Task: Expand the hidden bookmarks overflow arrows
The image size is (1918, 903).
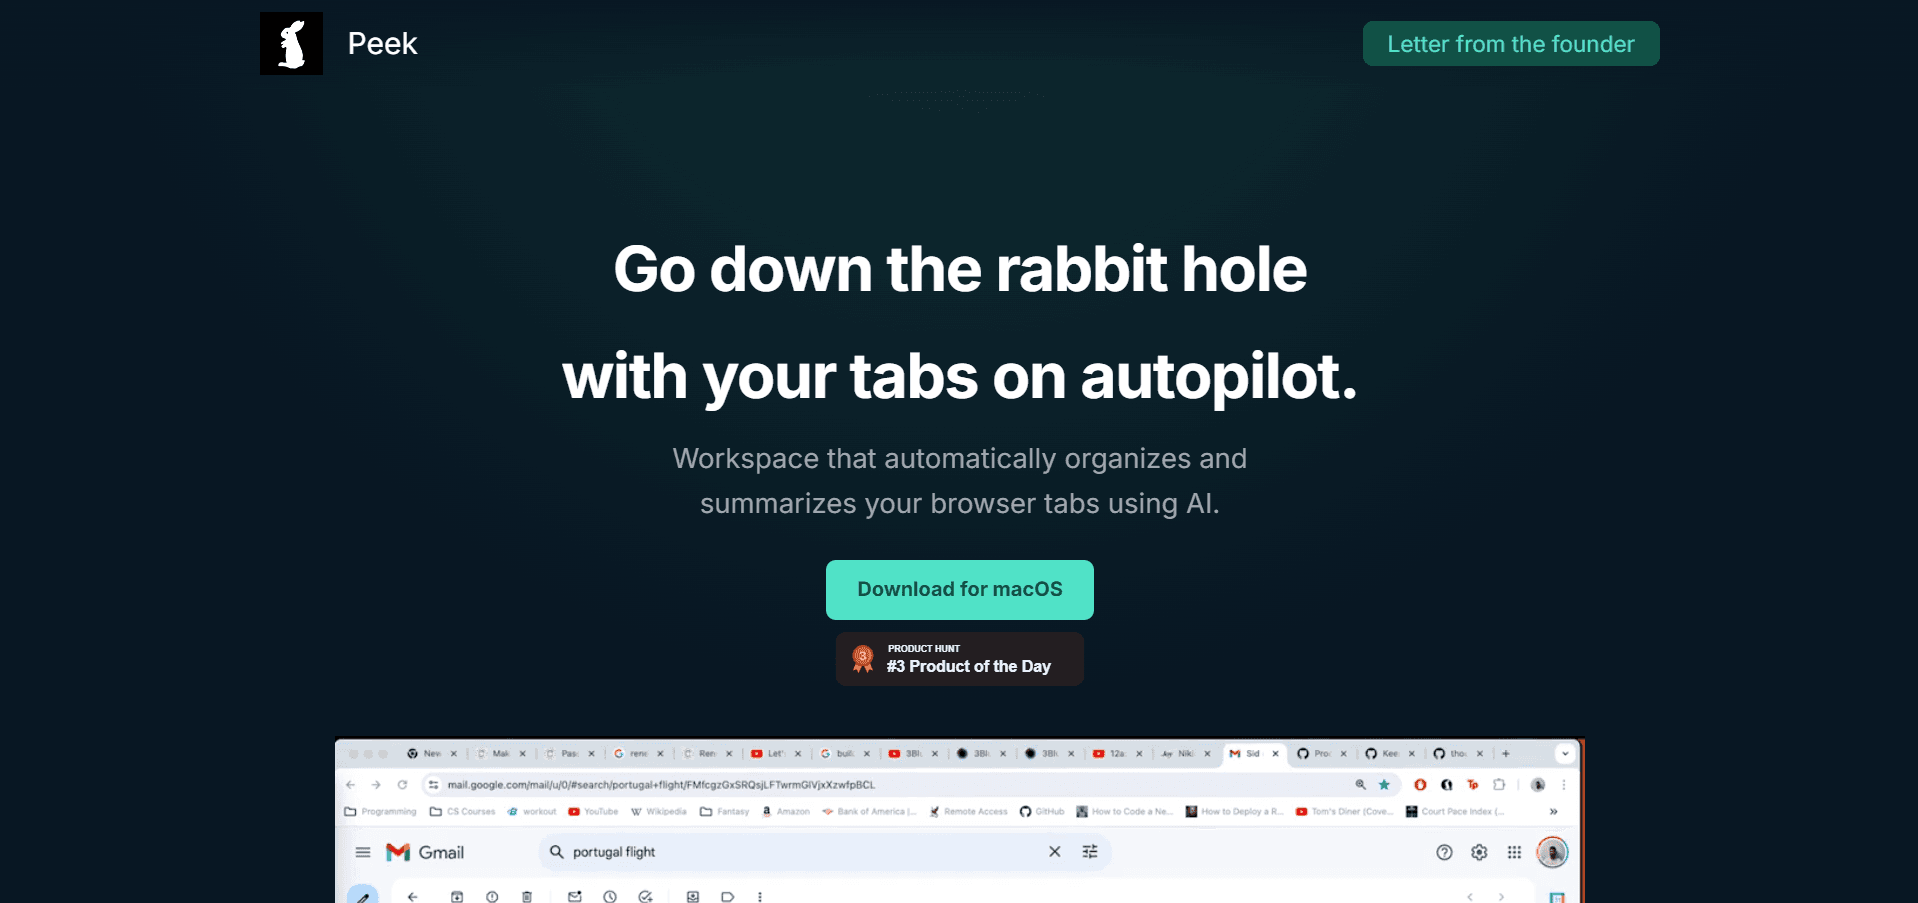Action: pos(1553,811)
